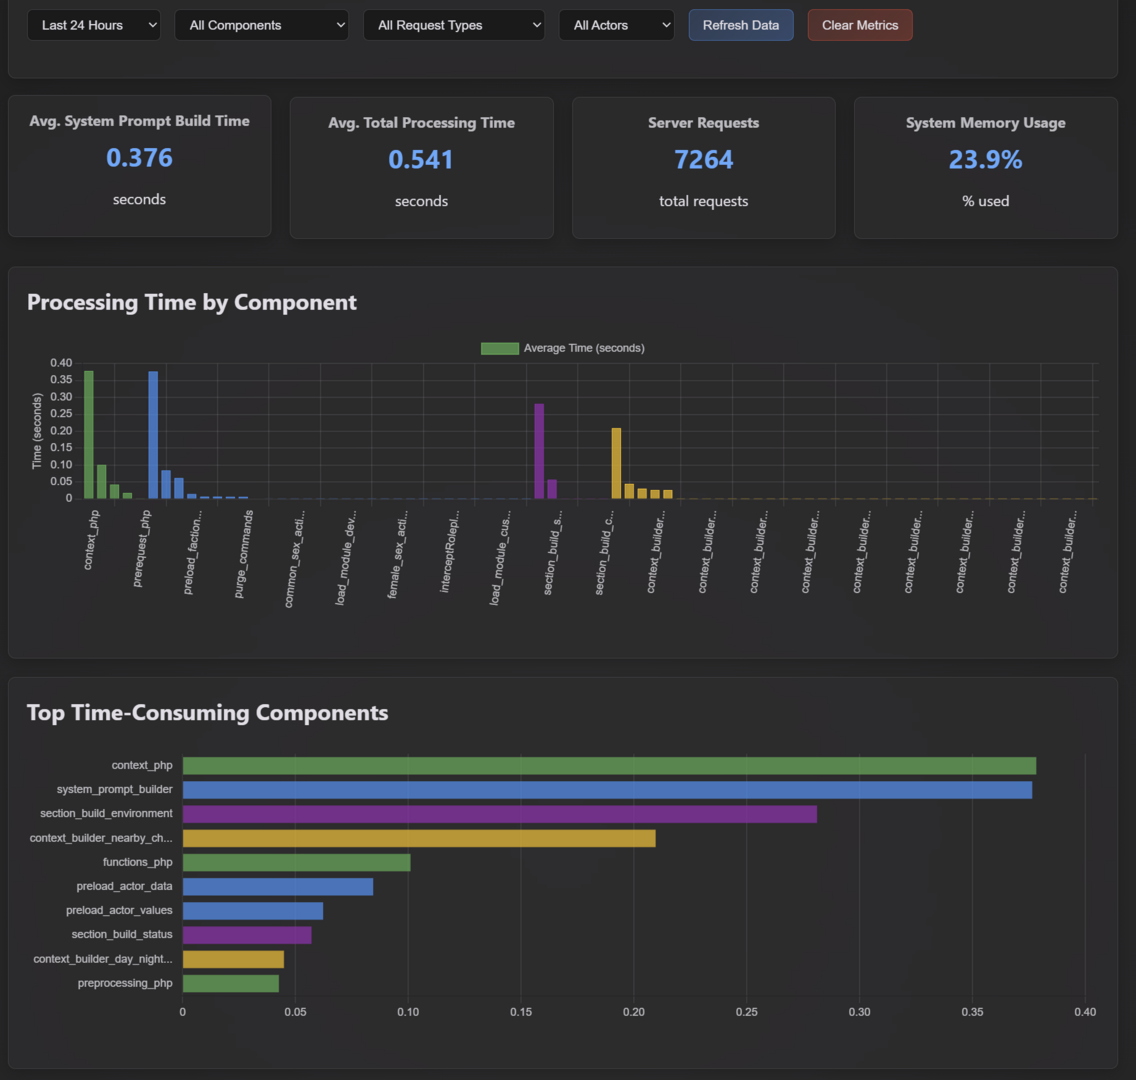
Task: Click the Top Time-Consuming Components heading
Action: point(207,713)
